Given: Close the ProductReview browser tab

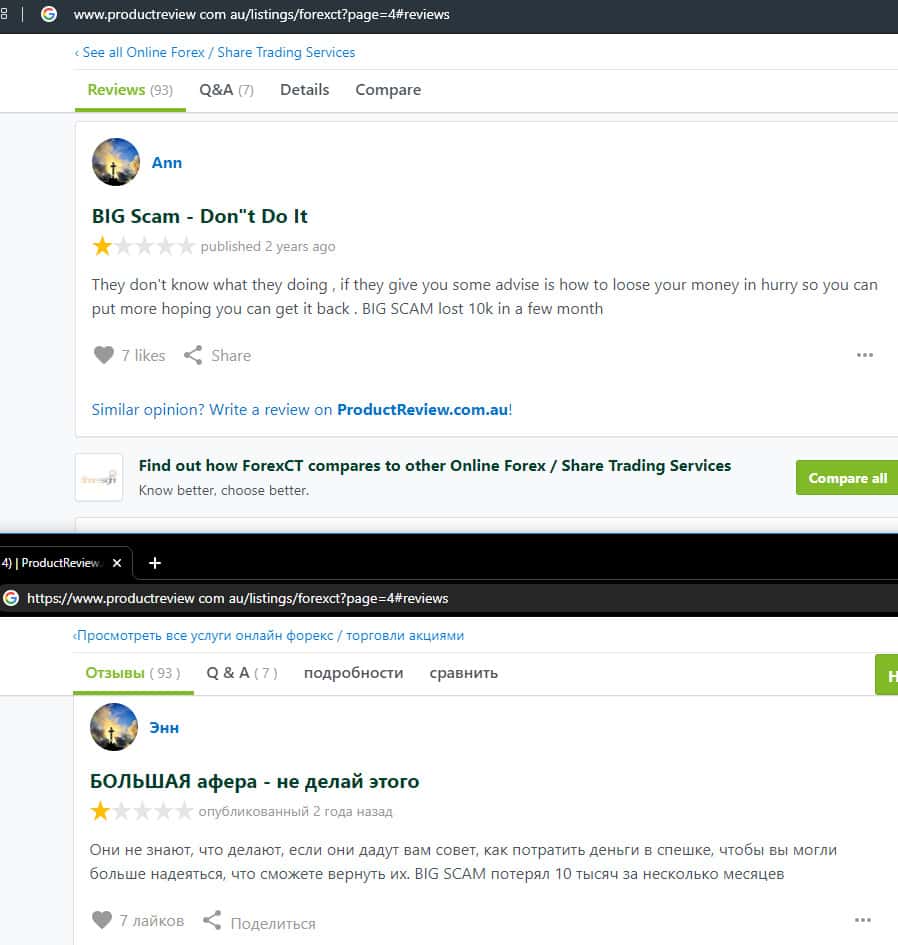Looking at the screenshot, I should pos(117,563).
